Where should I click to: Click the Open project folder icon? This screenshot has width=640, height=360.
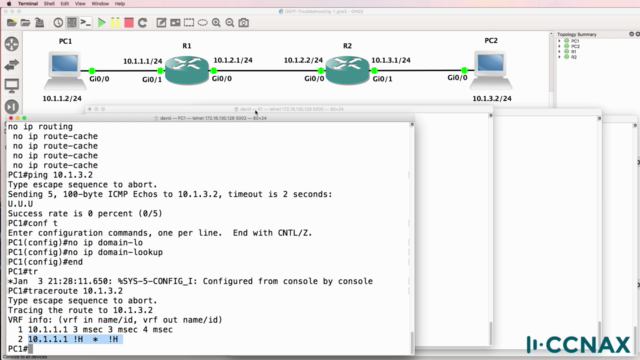[x=25, y=22]
